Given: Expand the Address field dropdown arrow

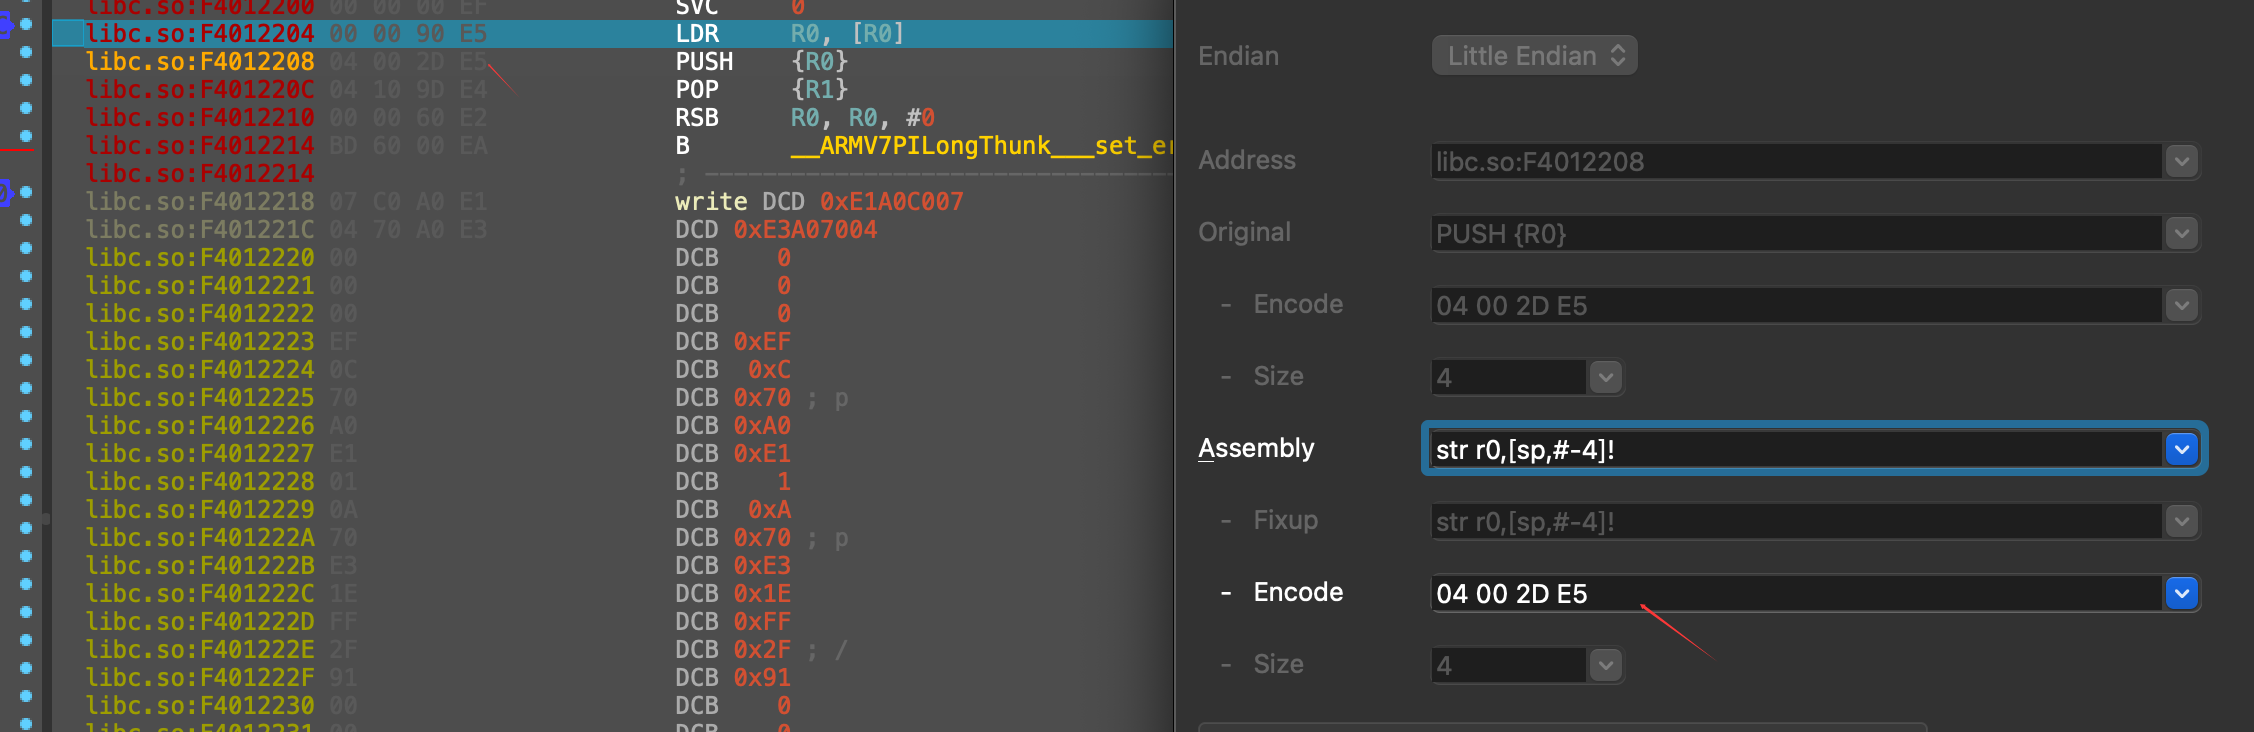Looking at the screenshot, I should pos(2181,161).
